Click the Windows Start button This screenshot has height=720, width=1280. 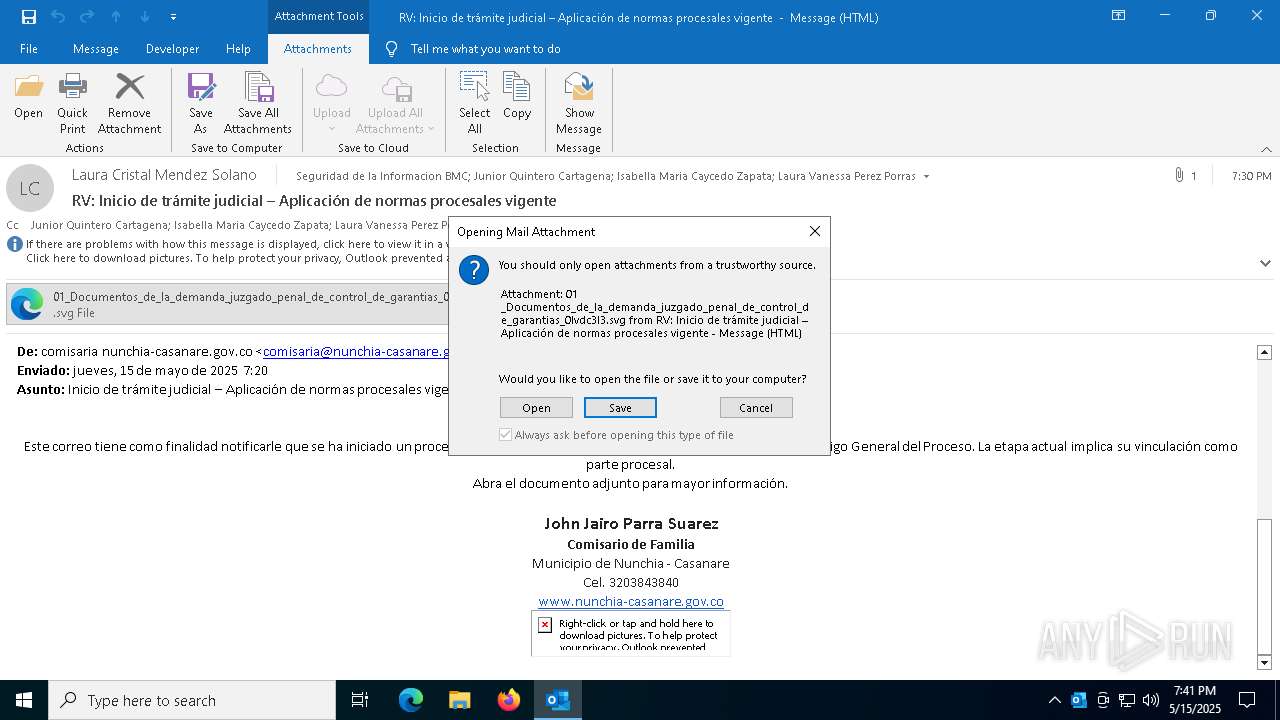coord(24,700)
